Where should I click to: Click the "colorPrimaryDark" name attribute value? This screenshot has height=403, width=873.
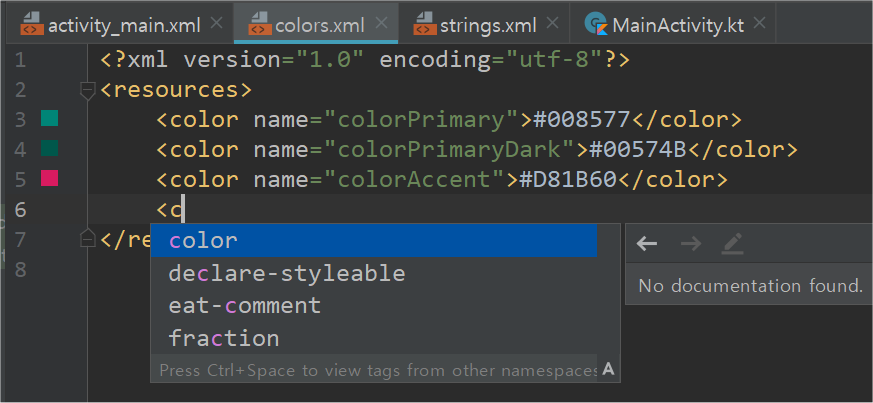[449, 150]
